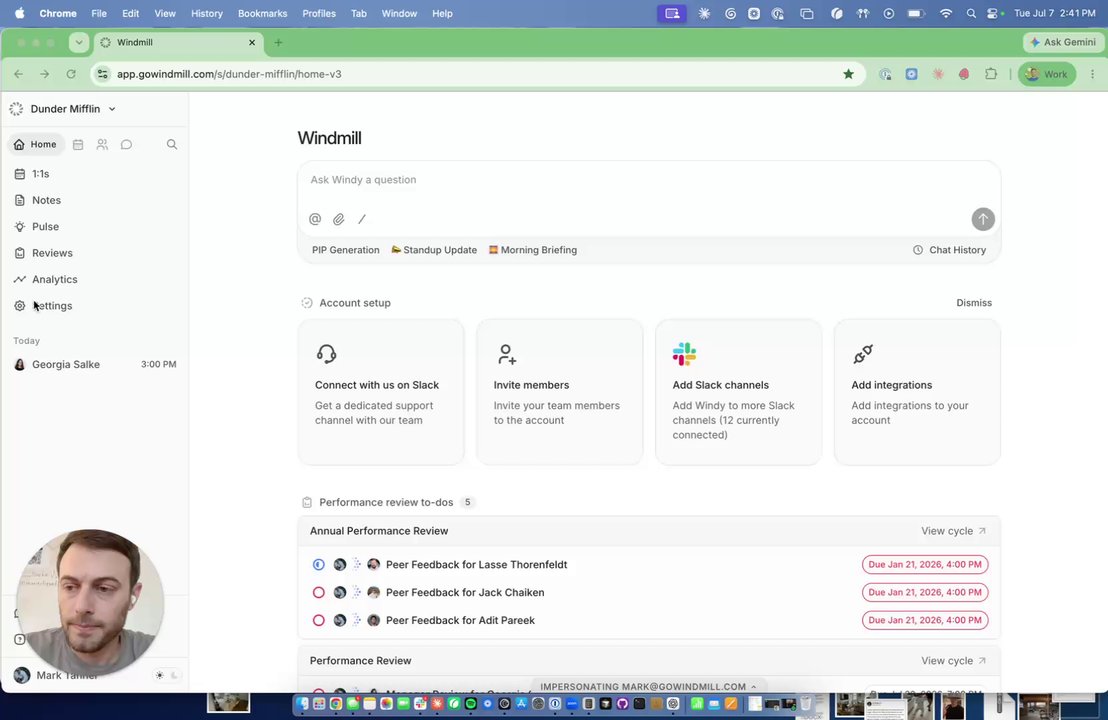Bookmark this page with star icon
The image size is (1108, 720).
point(848,74)
